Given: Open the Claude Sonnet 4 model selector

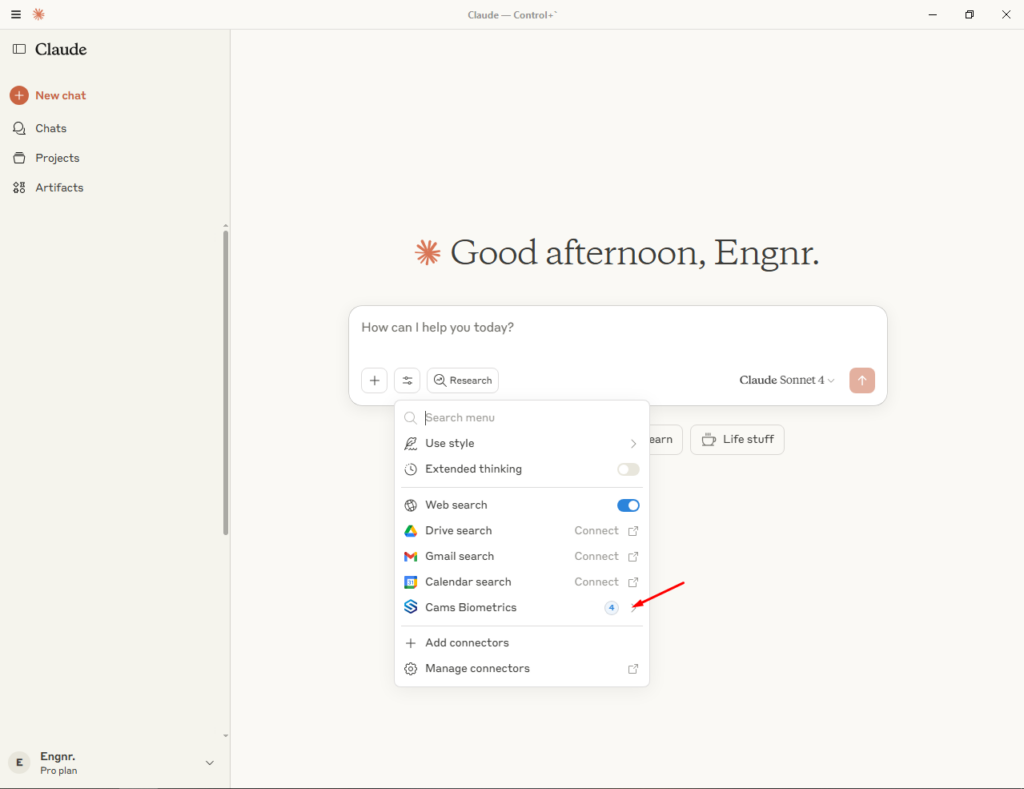Looking at the screenshot, I should [x=786, y=380].
